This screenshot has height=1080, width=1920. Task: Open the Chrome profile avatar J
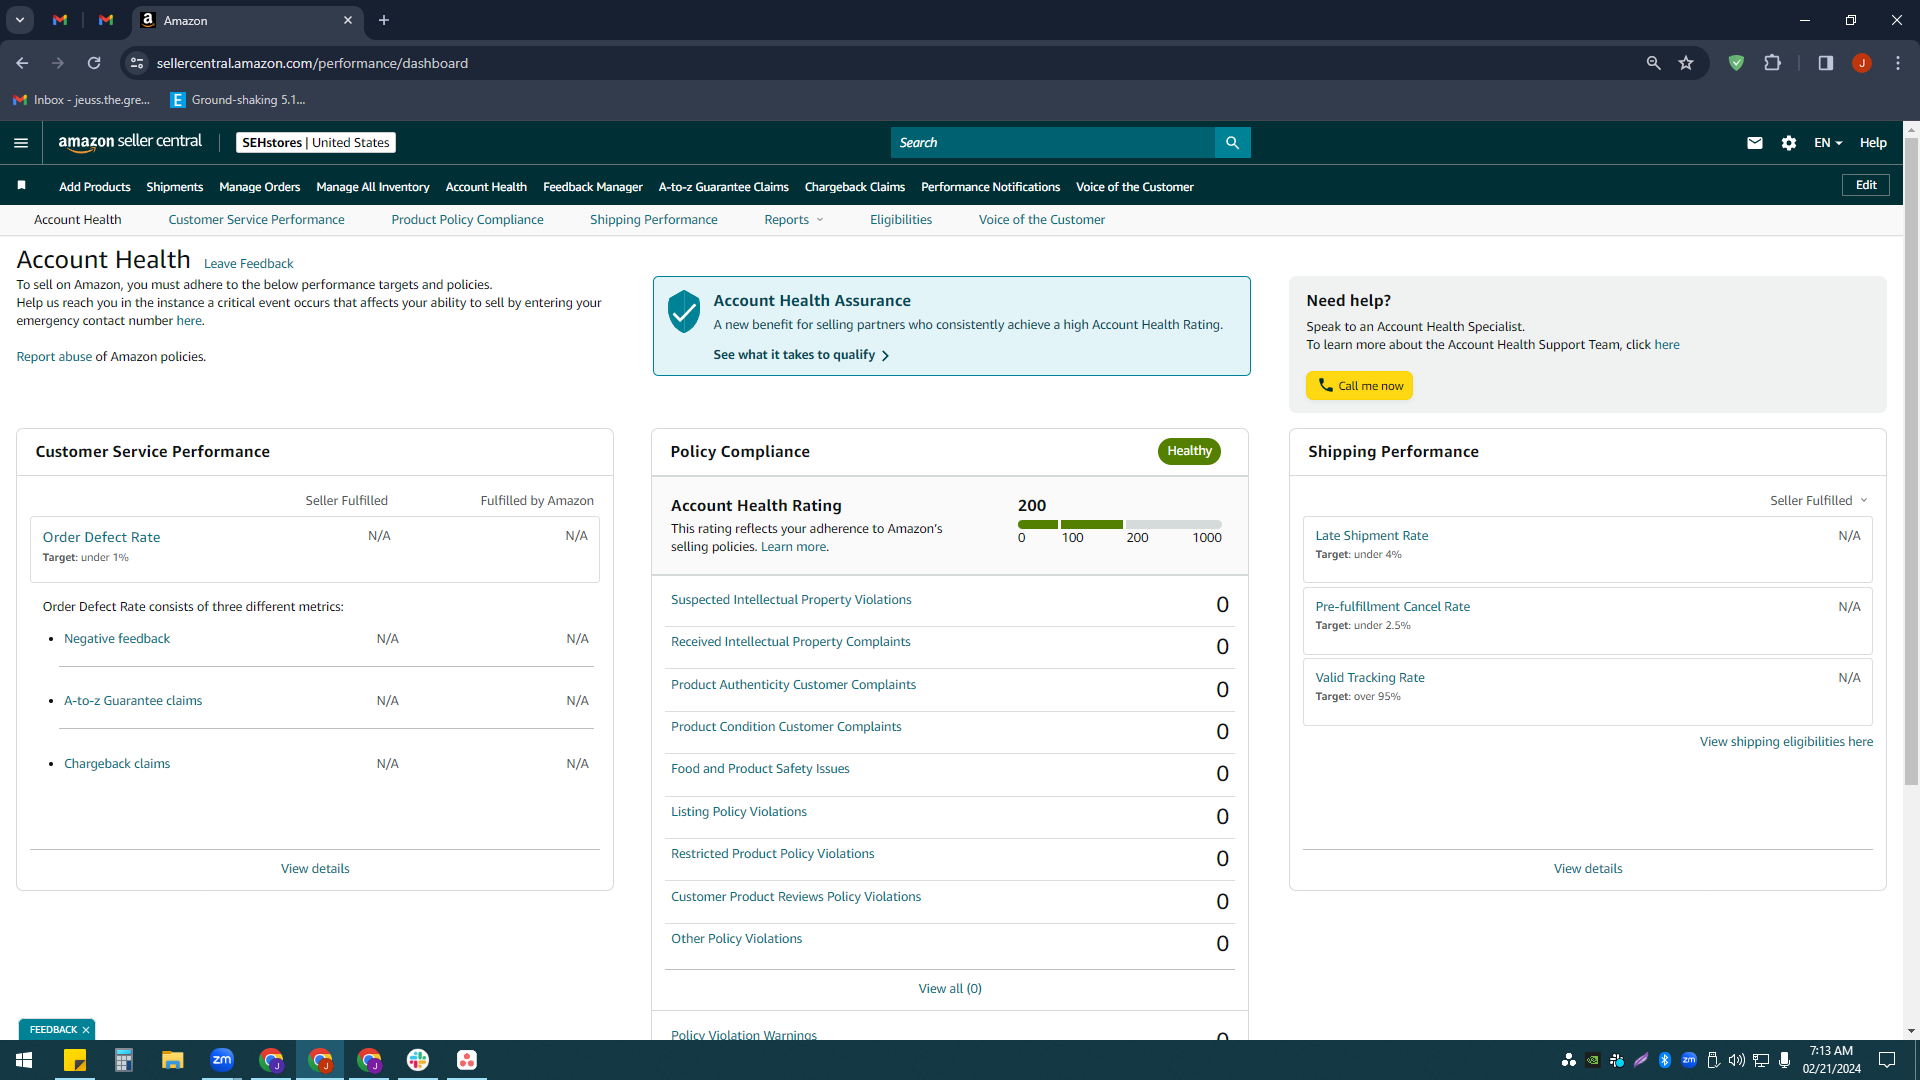pyautogui.click(x=1861, y=63)
